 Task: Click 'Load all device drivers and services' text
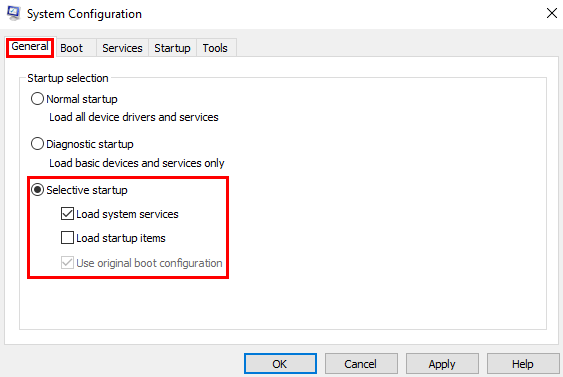134,117
